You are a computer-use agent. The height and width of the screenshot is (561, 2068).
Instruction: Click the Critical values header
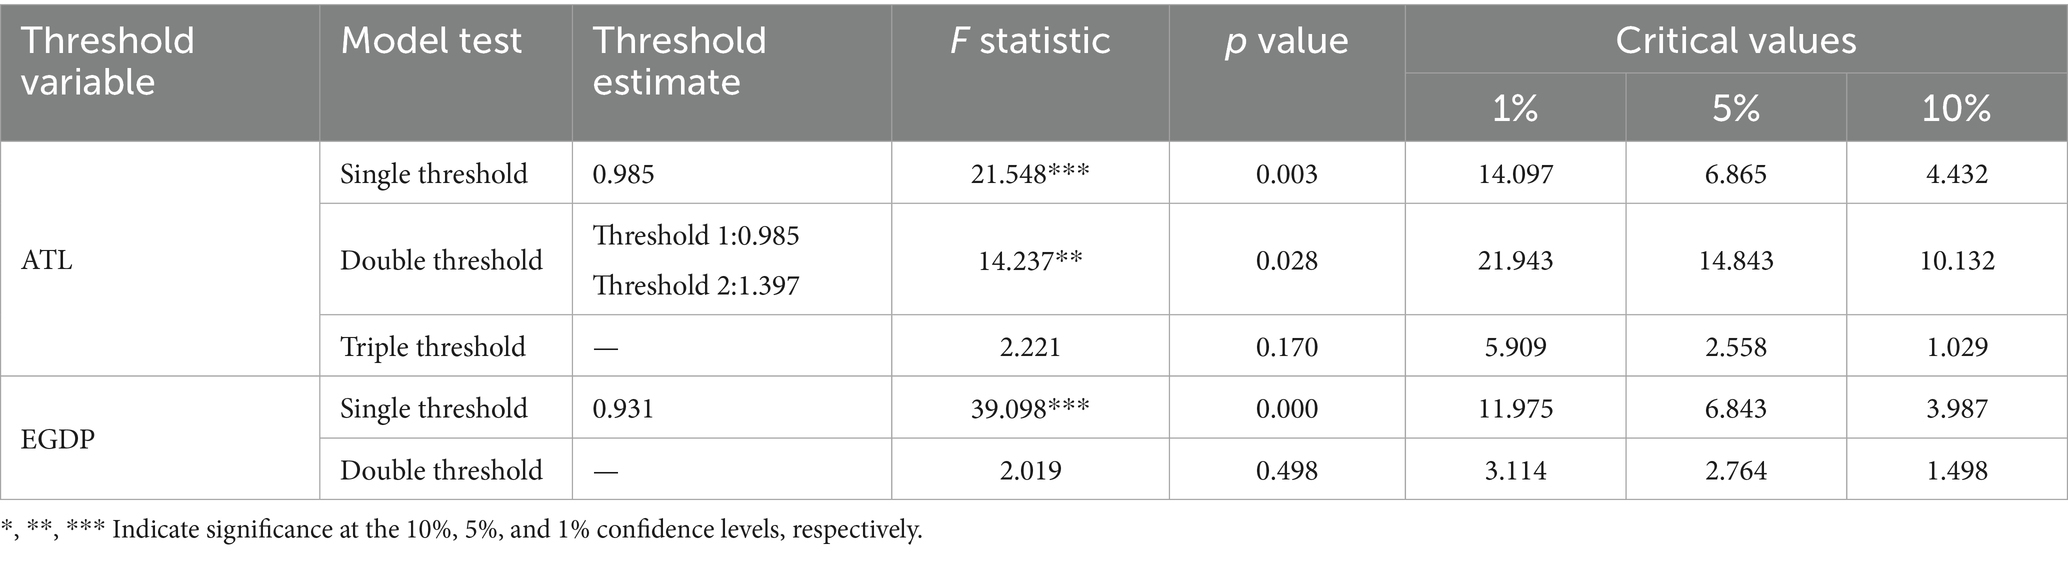(1736, 41)
